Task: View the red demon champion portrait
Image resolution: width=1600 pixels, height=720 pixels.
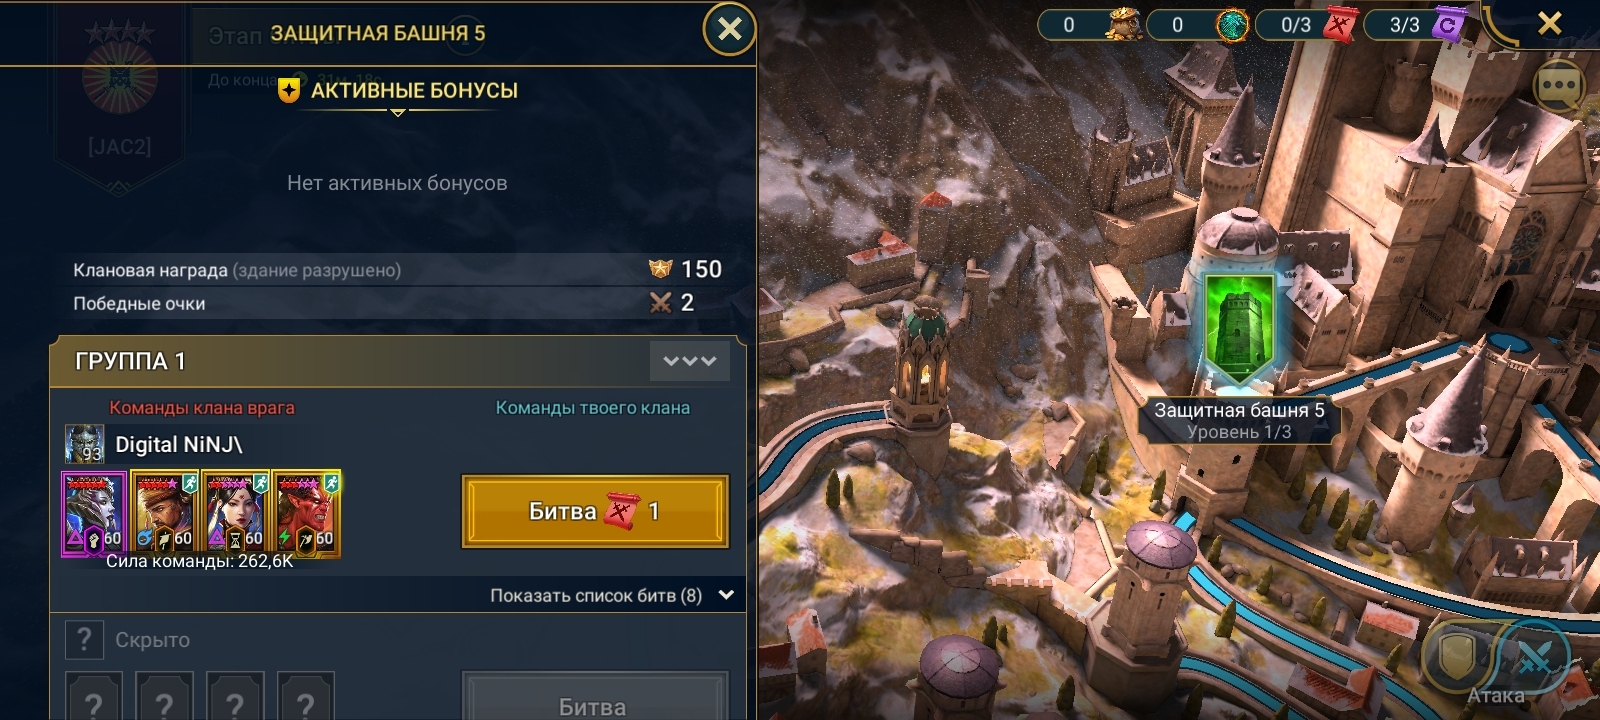Action: coord(307,511)
